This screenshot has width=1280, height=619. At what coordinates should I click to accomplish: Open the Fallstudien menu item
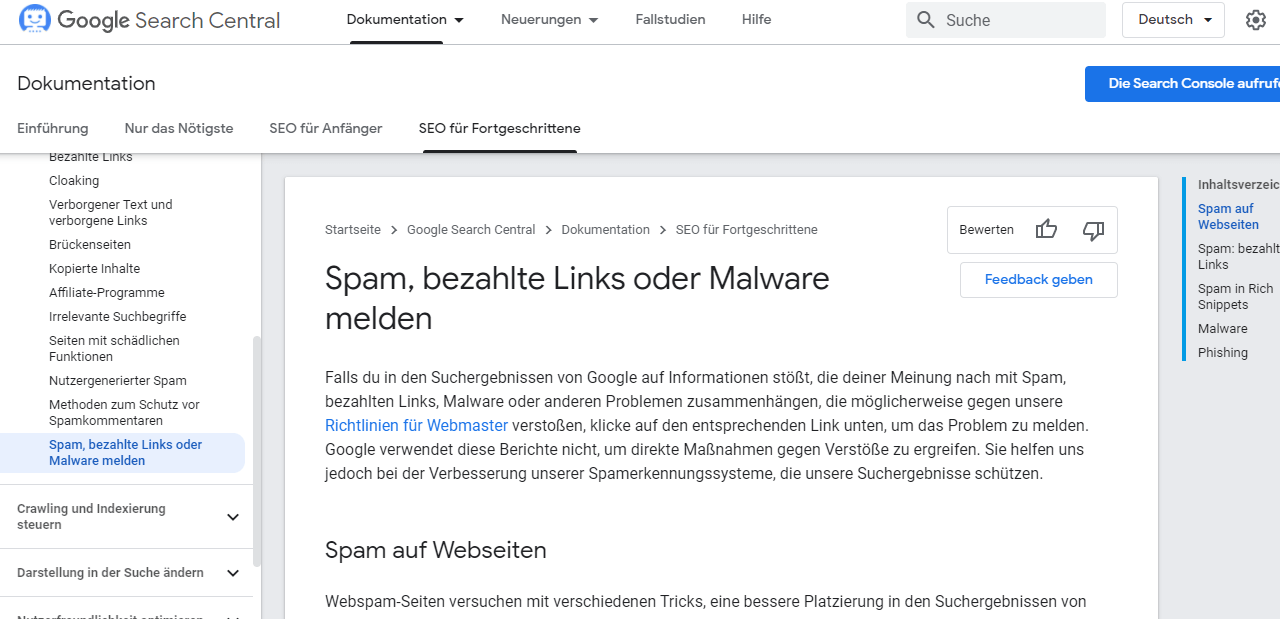[x=670, y=20]
